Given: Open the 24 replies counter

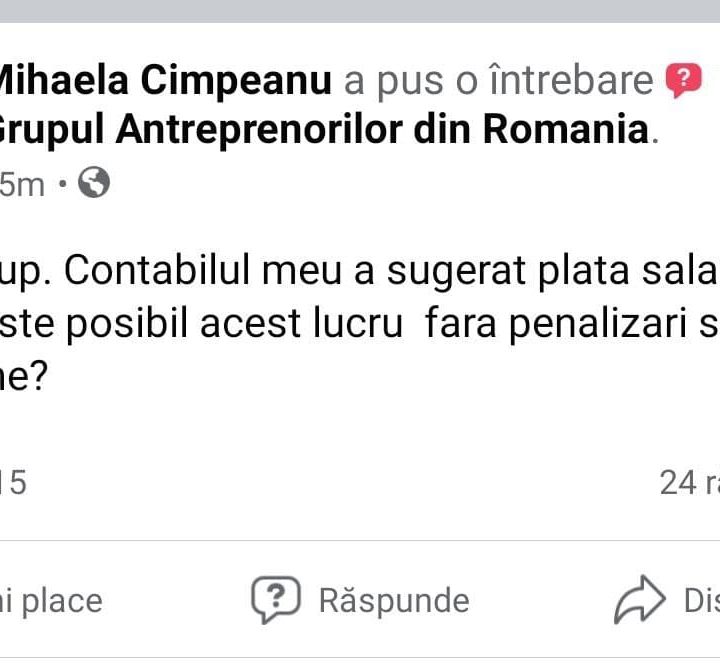Looking at the screenshot, I should 688,483.
